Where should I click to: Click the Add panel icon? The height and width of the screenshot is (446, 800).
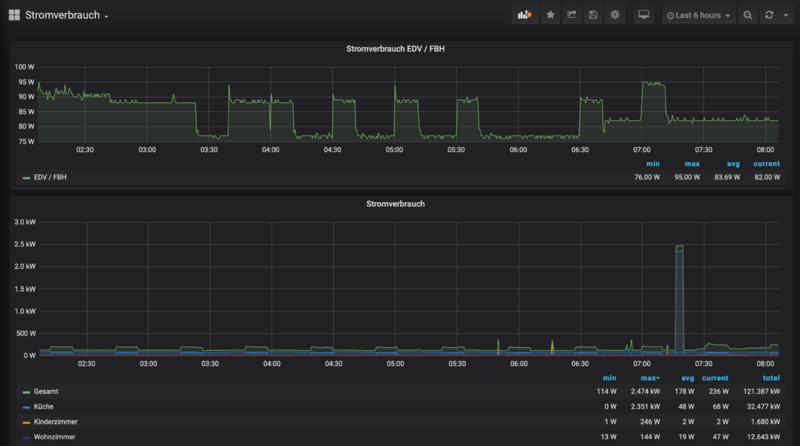(x=524, y=15)
